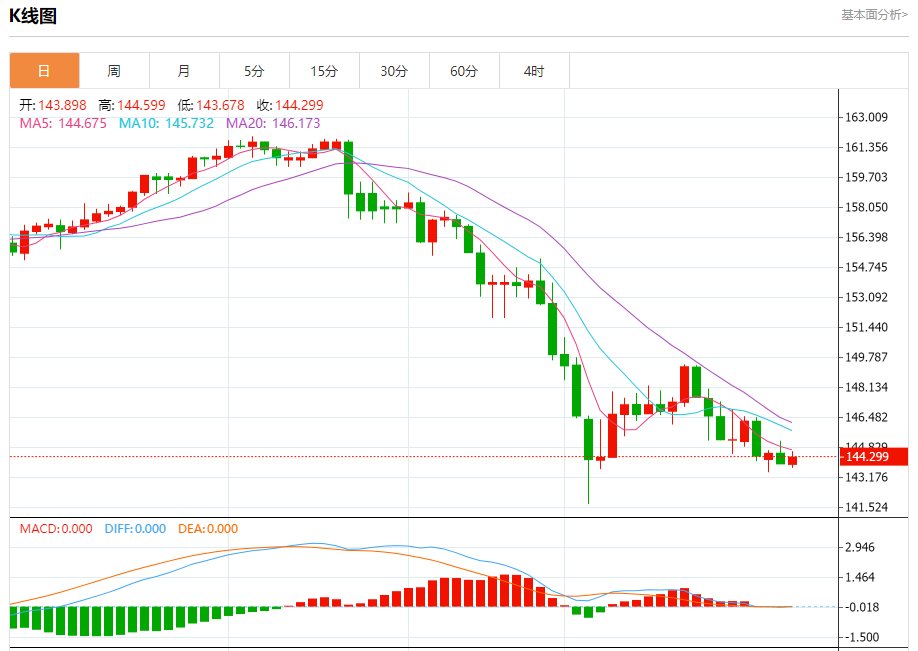Screen dimensions: 918x651
Task: Switch to the 月 monthly tab
Action: [184, 71]
